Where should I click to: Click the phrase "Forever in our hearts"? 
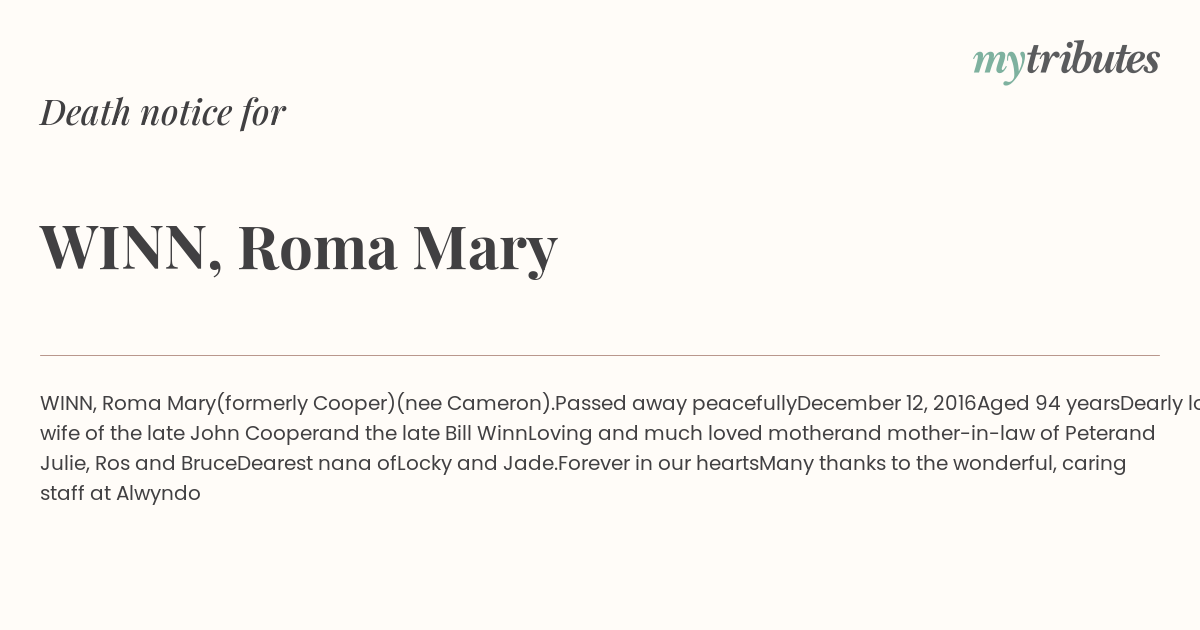click(658, 464)
